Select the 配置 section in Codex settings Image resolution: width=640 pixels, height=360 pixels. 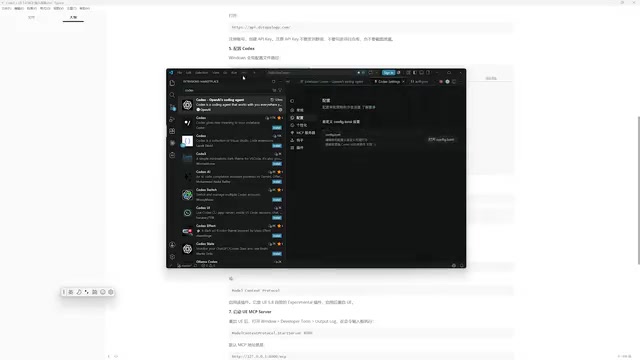tap(303, 118)
